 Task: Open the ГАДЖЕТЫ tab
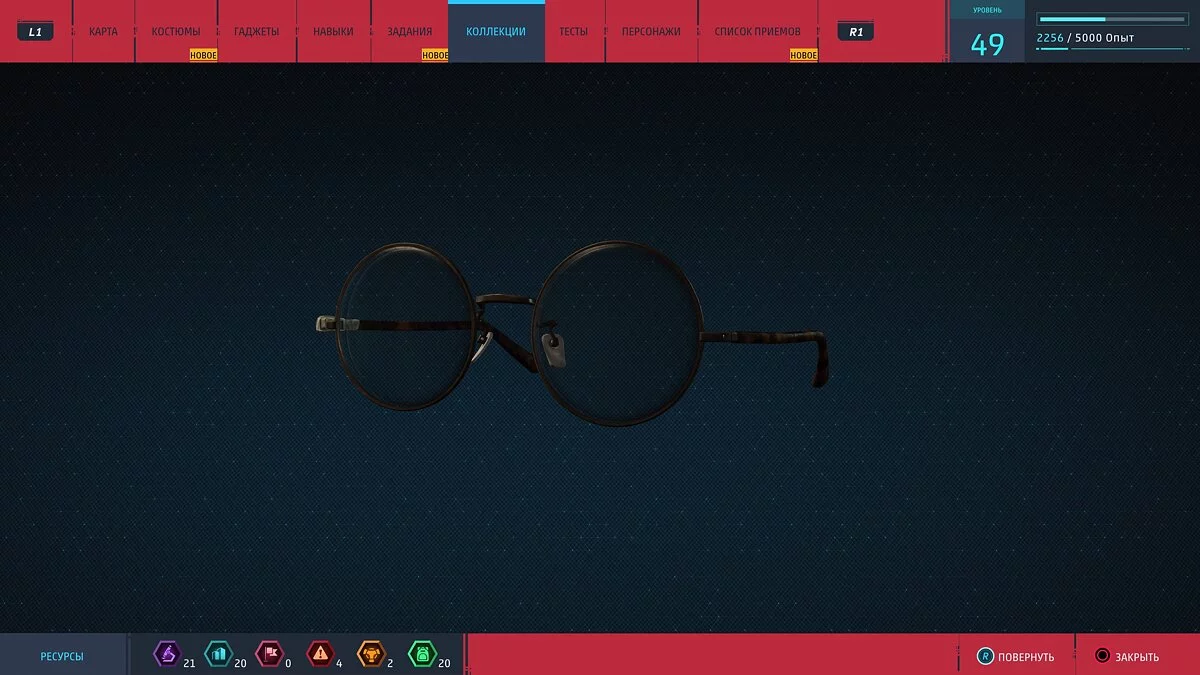pos(257,32)
